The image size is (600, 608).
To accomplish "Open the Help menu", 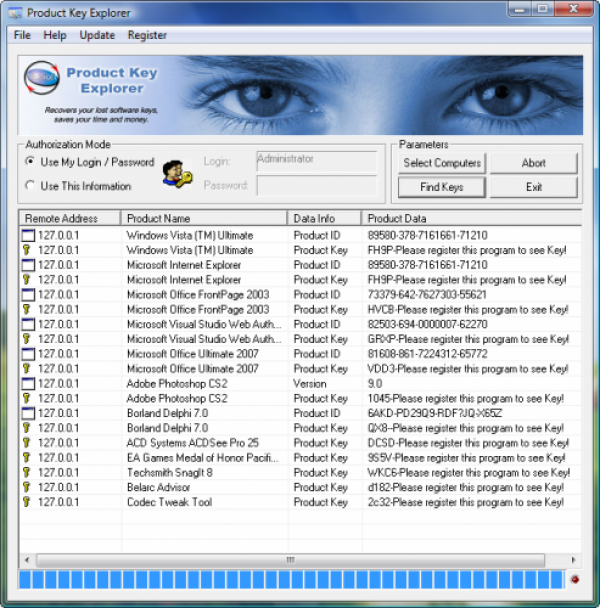I will pyautogui.click(x=55, y=35).
